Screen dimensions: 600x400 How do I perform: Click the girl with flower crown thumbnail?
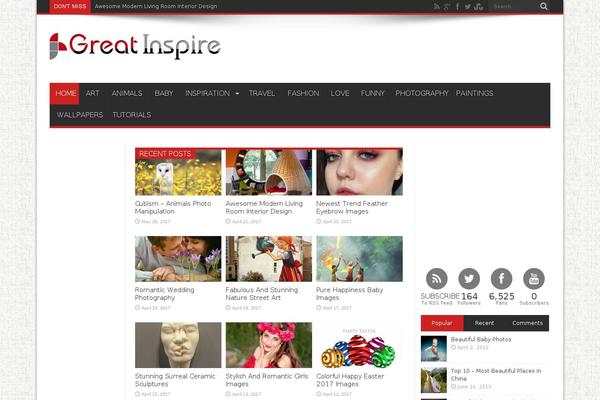(x=269, y=345)
